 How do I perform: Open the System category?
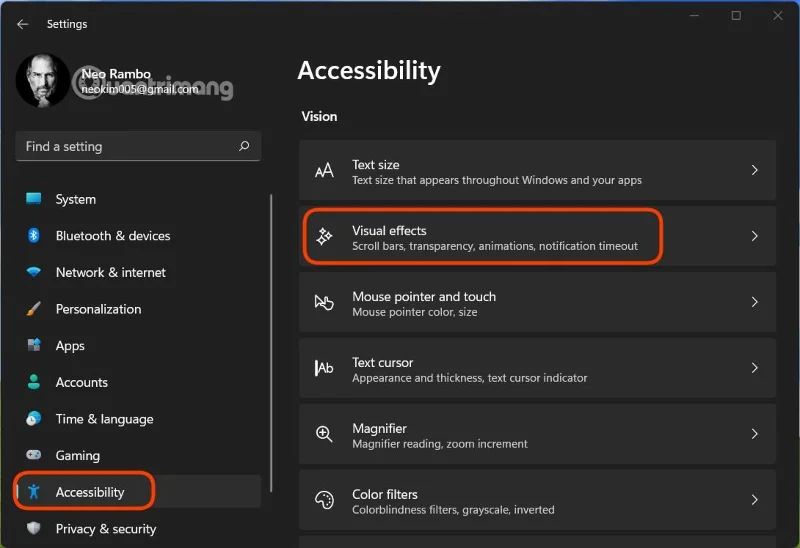138,199
